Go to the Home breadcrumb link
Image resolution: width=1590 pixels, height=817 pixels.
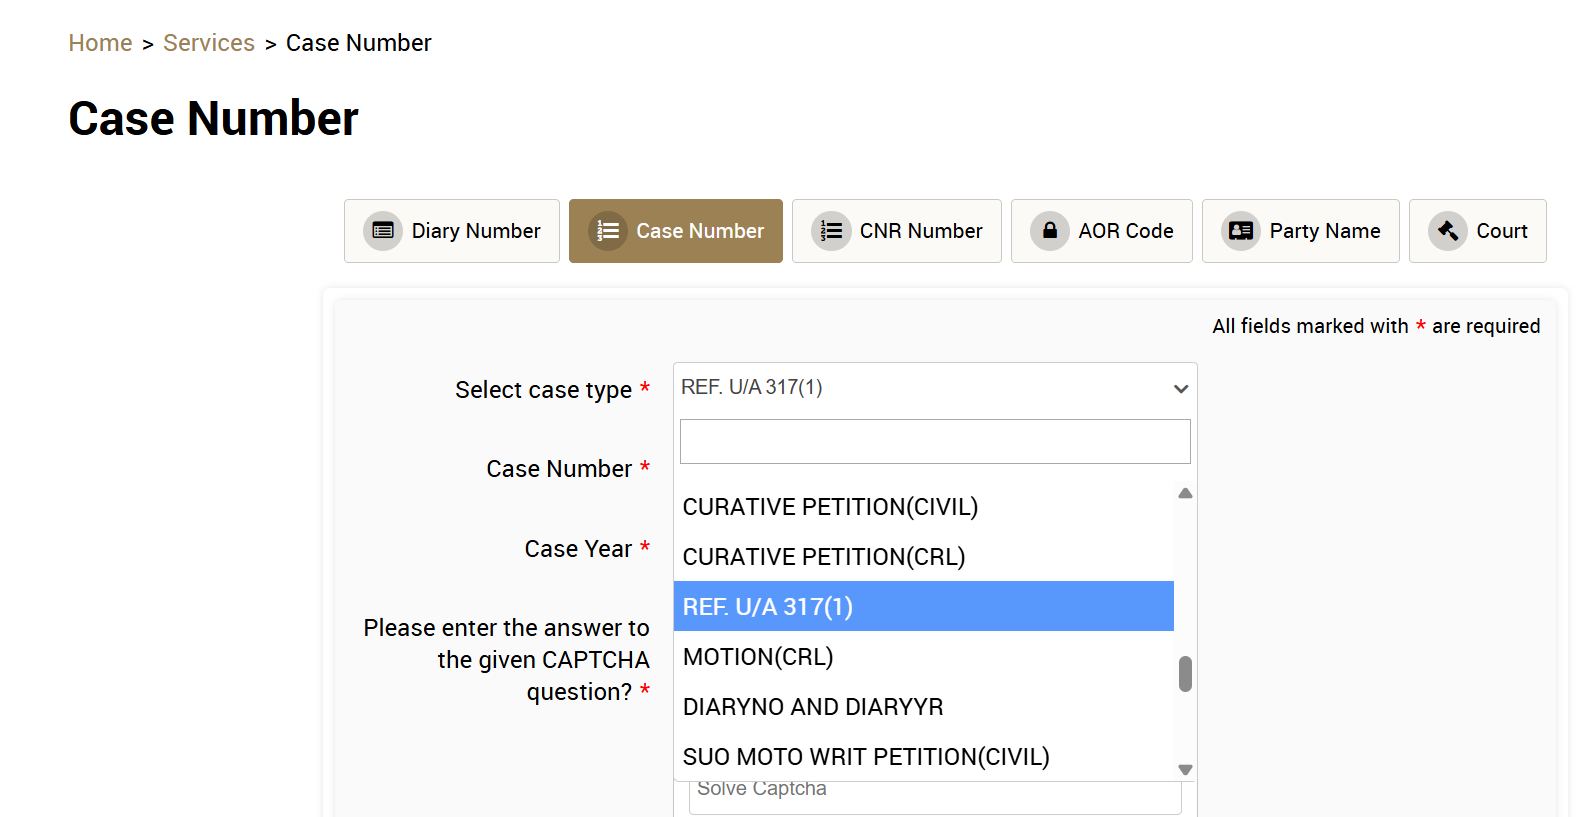click(x=100, y=43)
